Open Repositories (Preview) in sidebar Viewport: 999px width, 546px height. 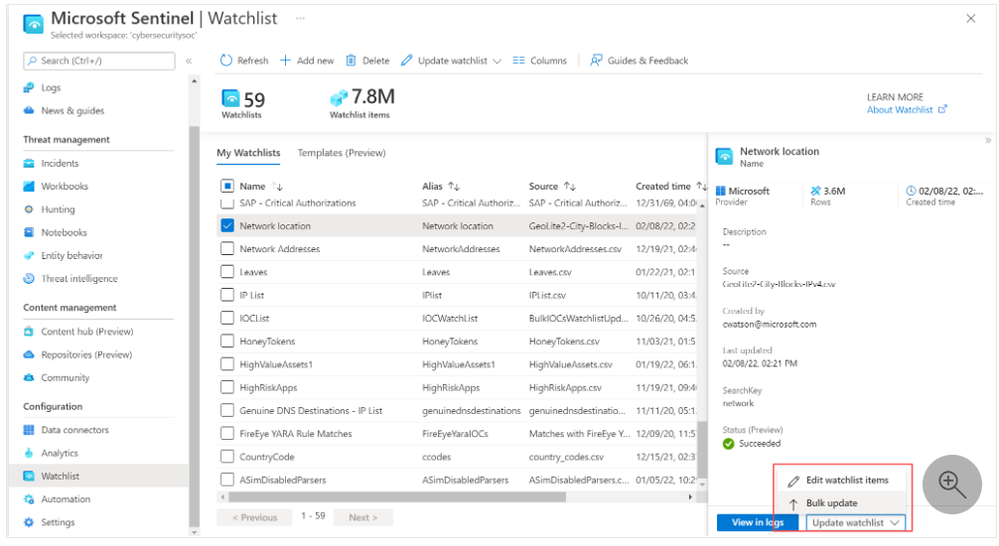[87, 354]
